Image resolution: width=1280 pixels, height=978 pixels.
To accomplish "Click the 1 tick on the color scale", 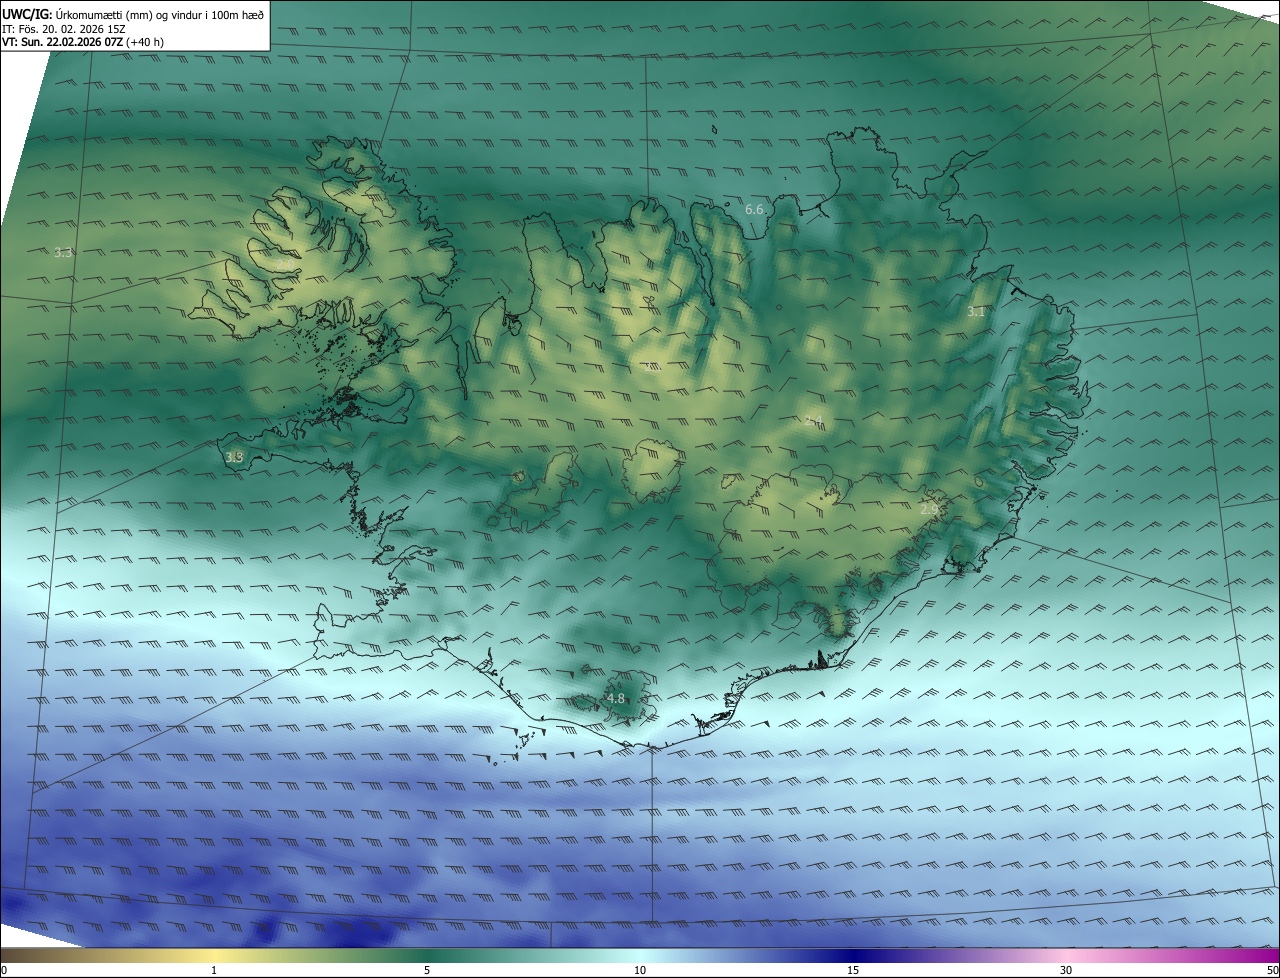I will 214,970.
